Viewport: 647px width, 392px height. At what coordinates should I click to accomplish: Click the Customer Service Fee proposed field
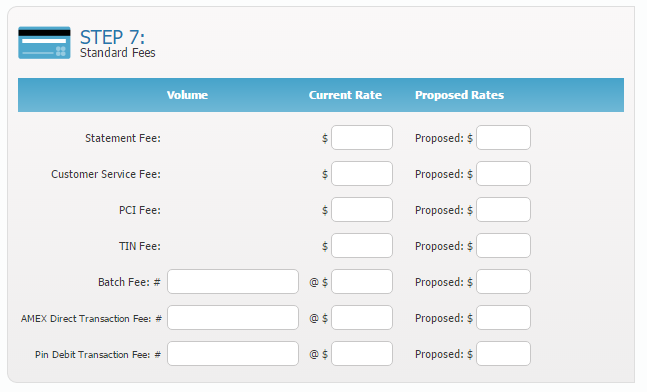pyautogui.click(x=503, y=174)
